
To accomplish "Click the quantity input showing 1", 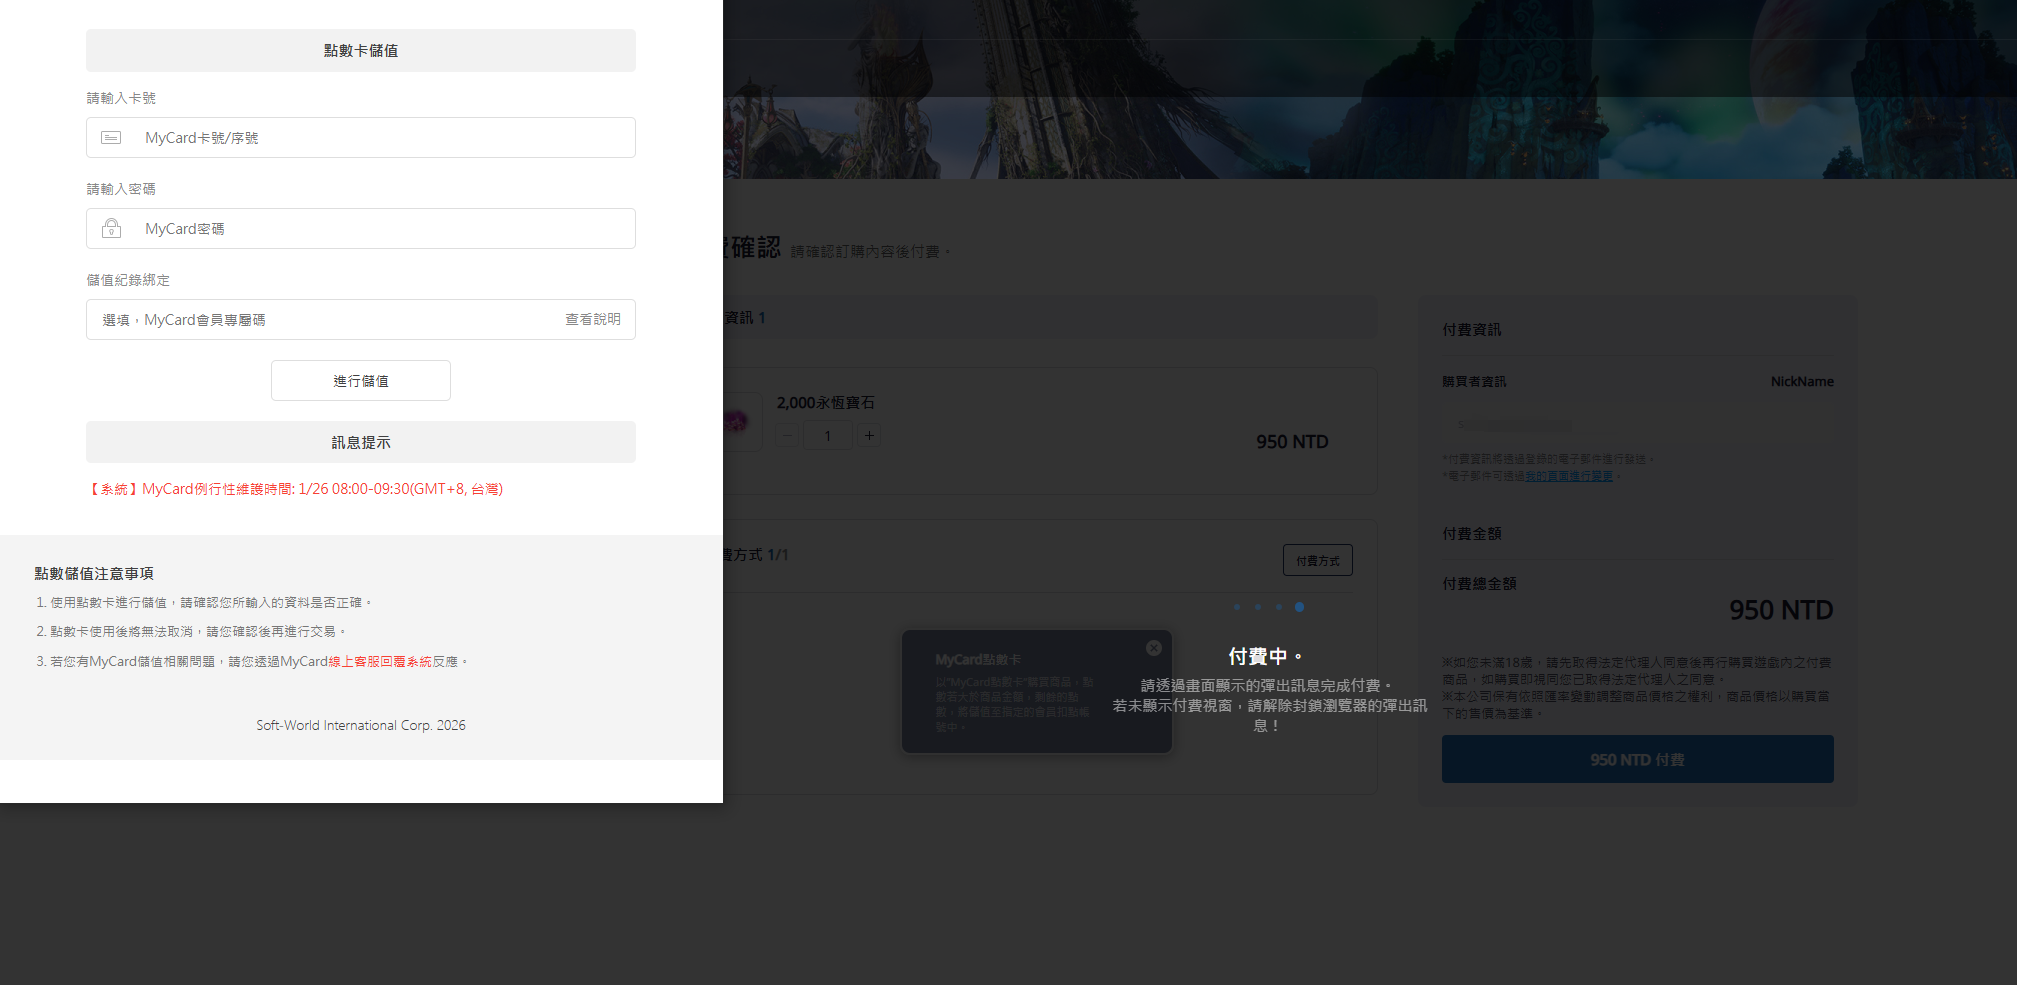I will (x=827, y=436).
